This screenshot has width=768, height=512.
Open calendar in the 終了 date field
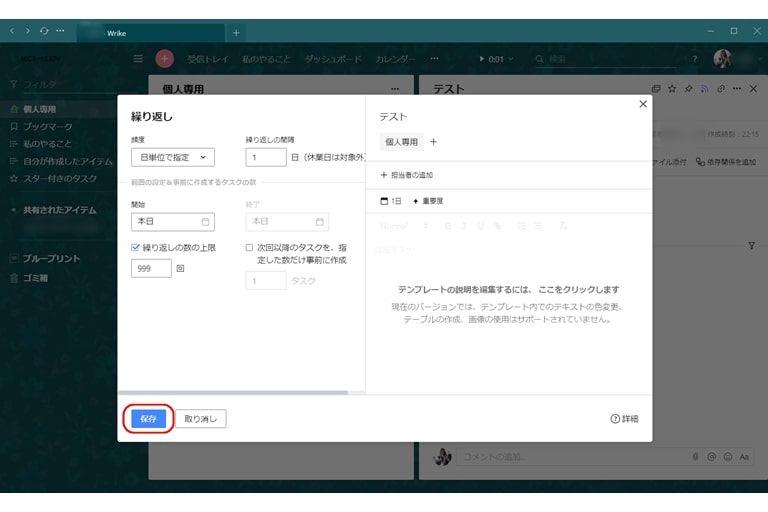(x=319, y=221)
